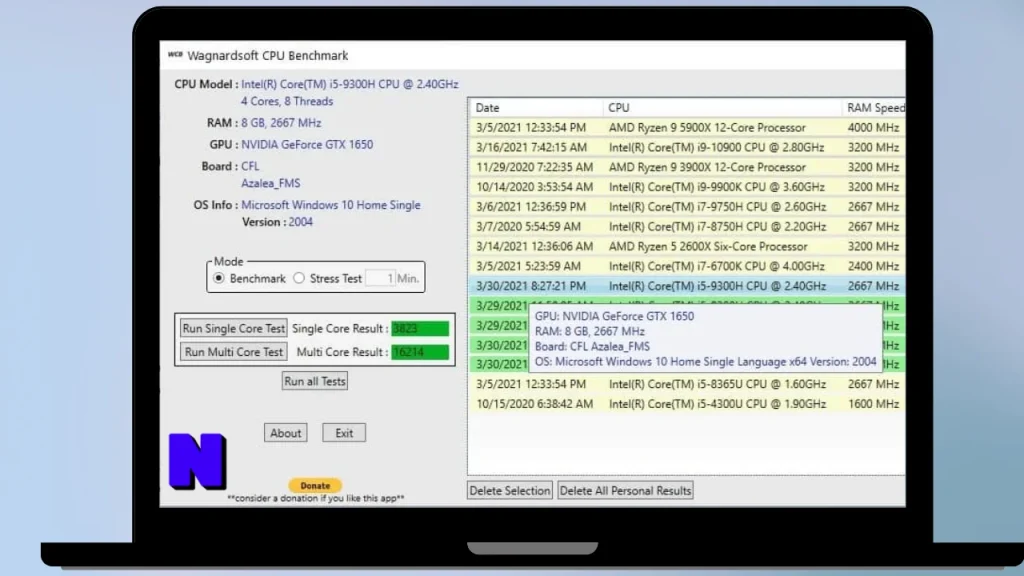Select the Intel i7-6700K result row

point(687,266)
